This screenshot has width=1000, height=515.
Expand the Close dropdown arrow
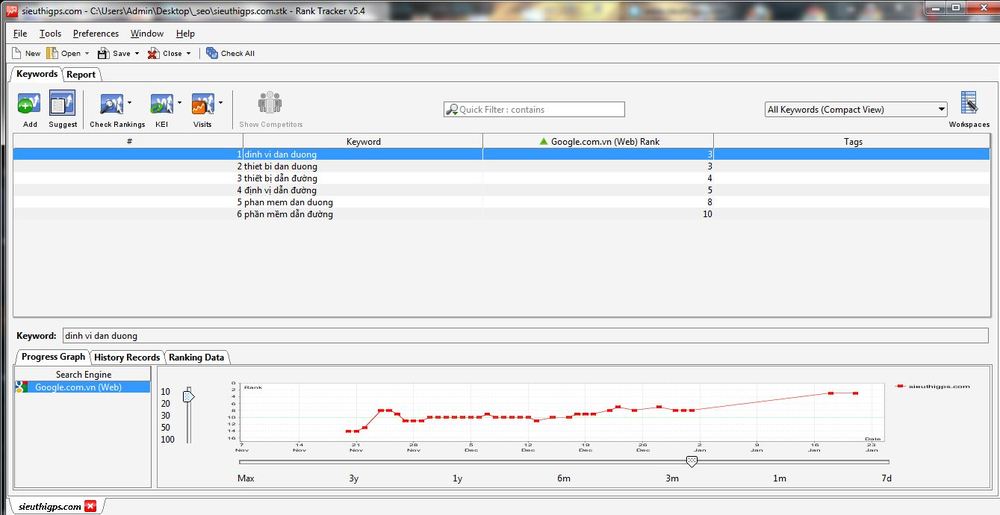[188, 54]
